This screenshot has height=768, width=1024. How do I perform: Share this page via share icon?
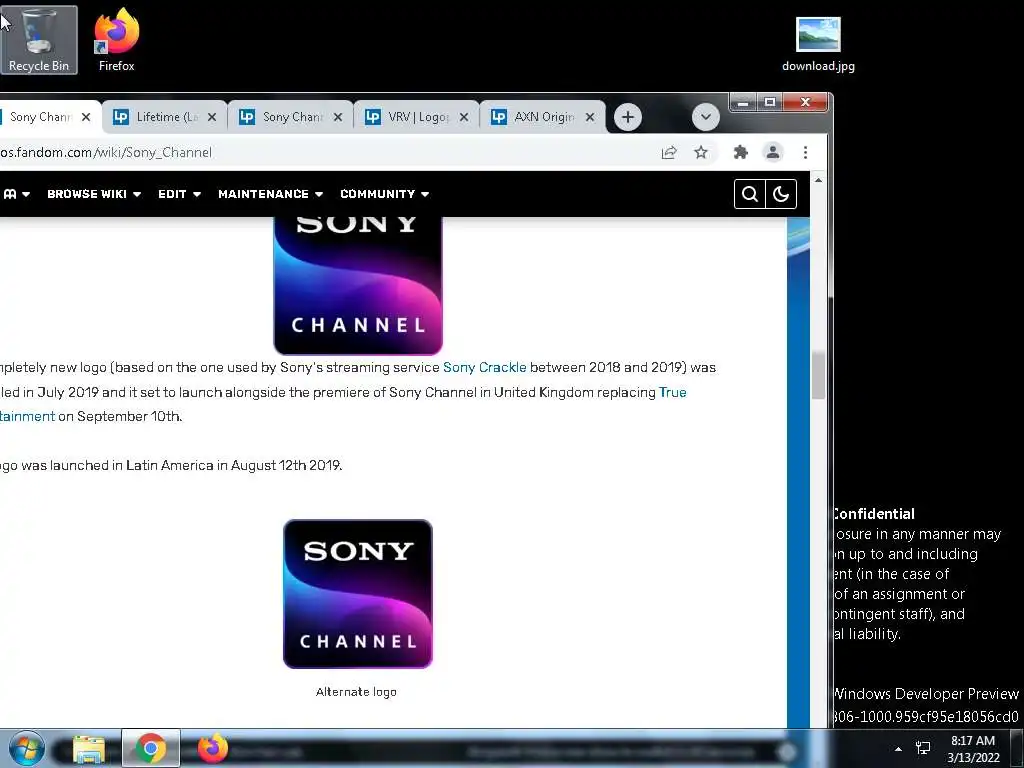pyautogui.click(x=669, y=153)
